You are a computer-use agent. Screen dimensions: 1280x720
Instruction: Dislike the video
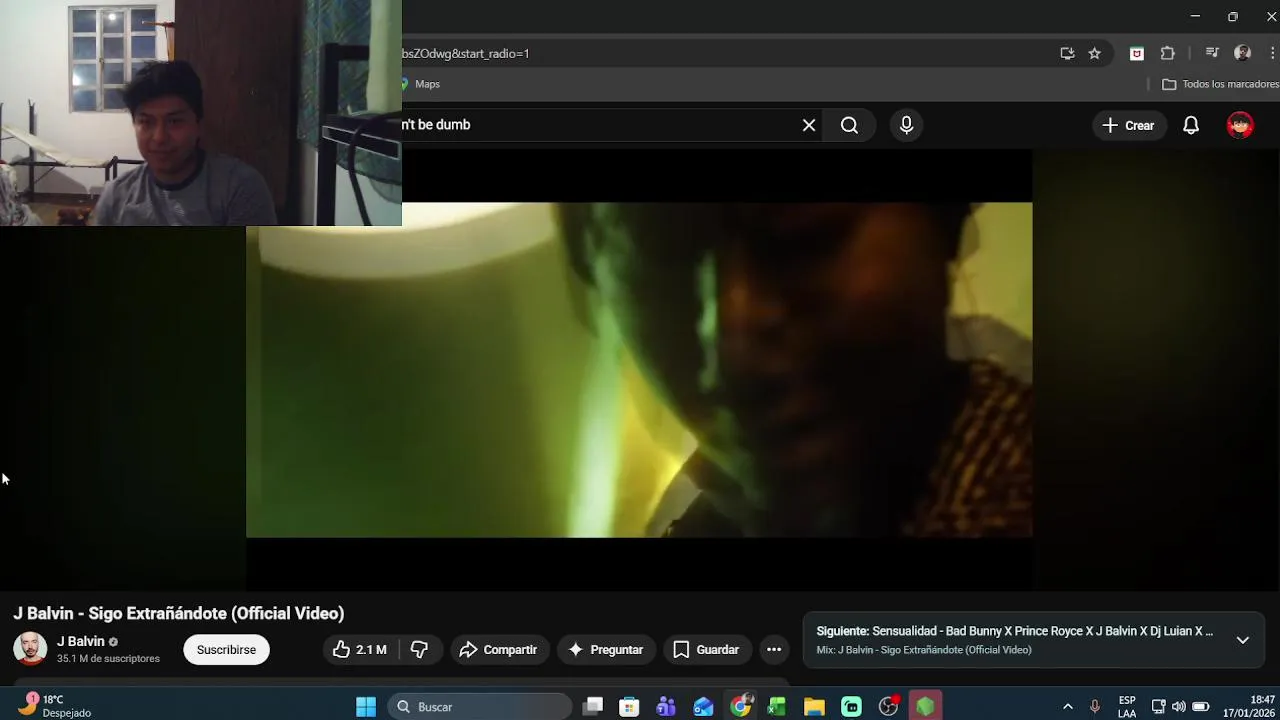click(x=419, y=649)
